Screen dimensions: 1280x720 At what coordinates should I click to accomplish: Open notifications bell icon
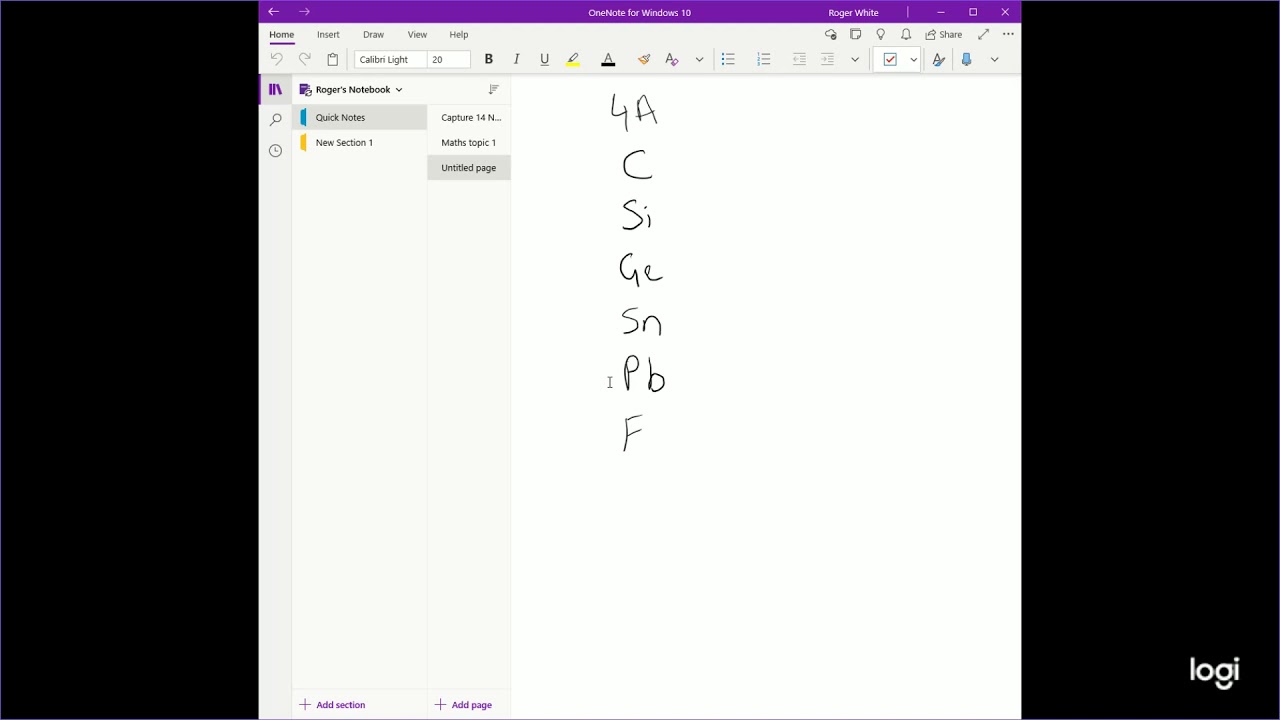tap(906, 35)
